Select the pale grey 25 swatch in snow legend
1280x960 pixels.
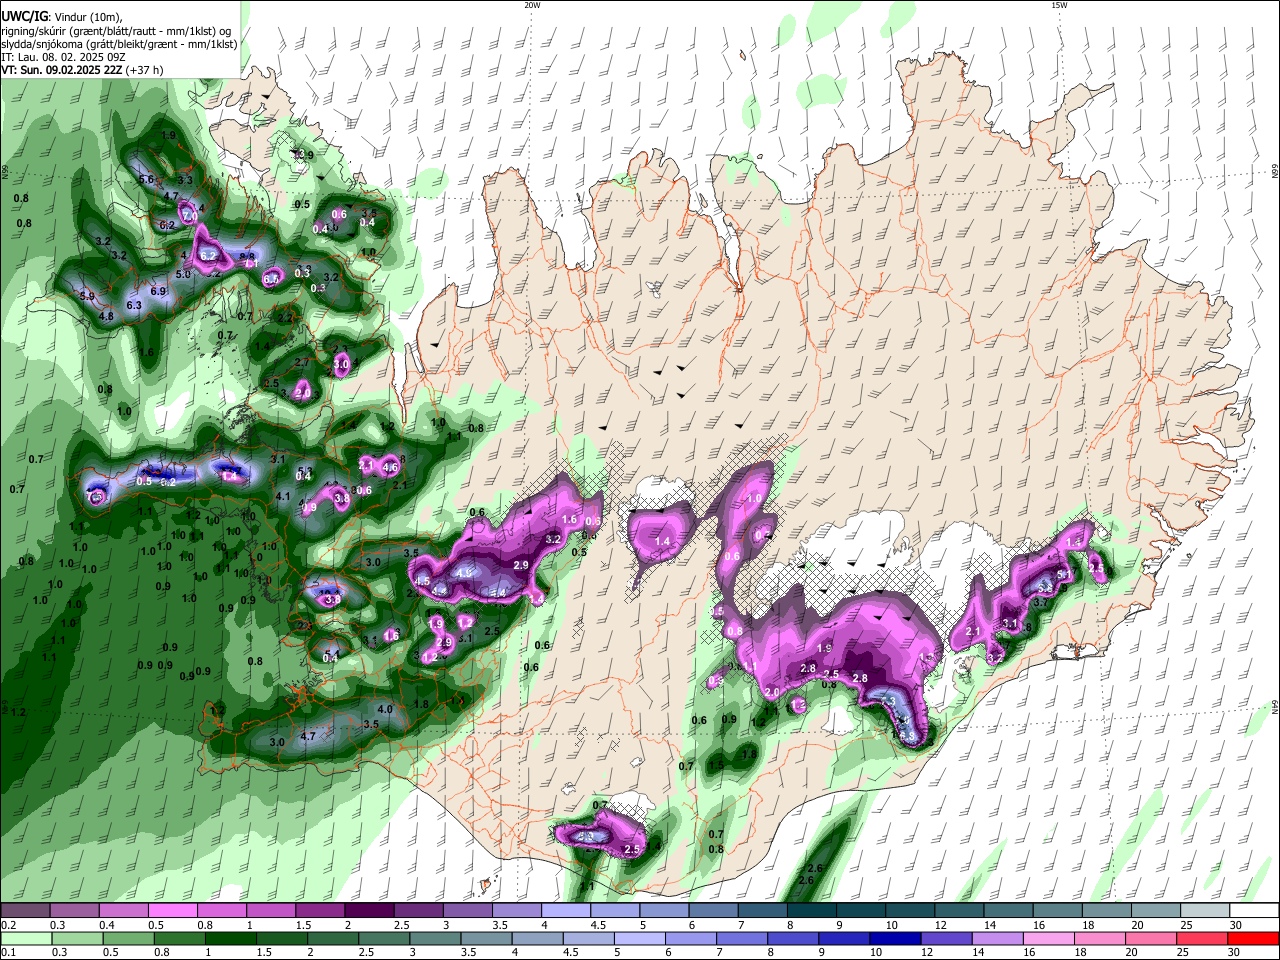(1206, 911)
